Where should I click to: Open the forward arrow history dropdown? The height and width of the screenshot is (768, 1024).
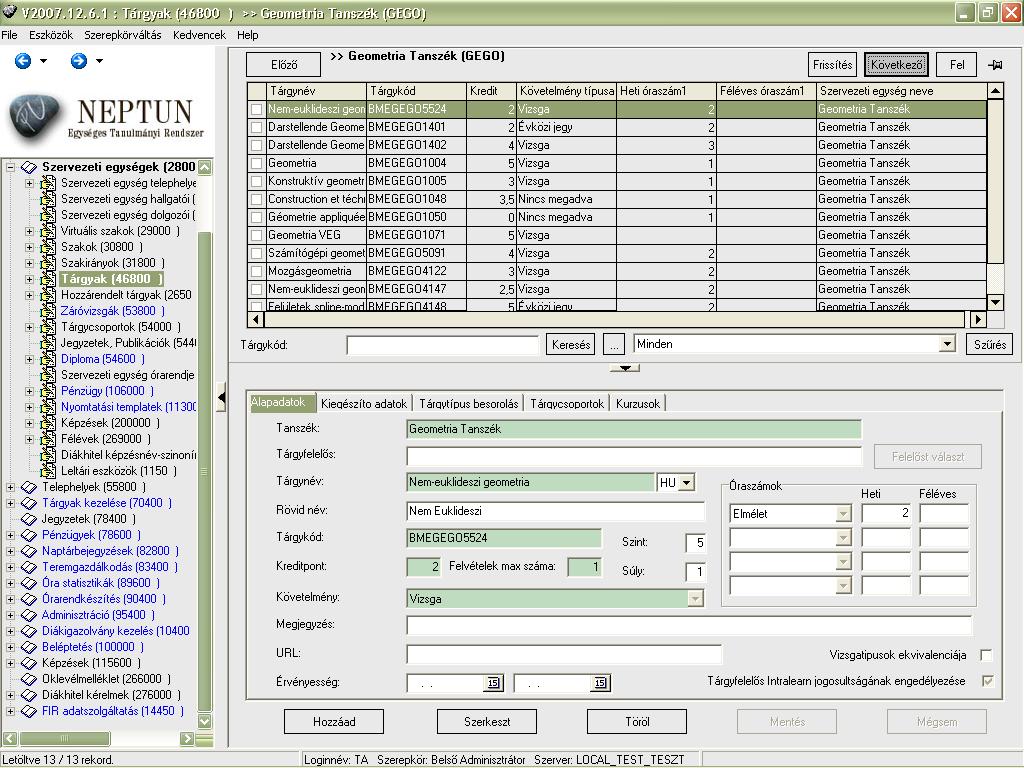coord(99,61)
